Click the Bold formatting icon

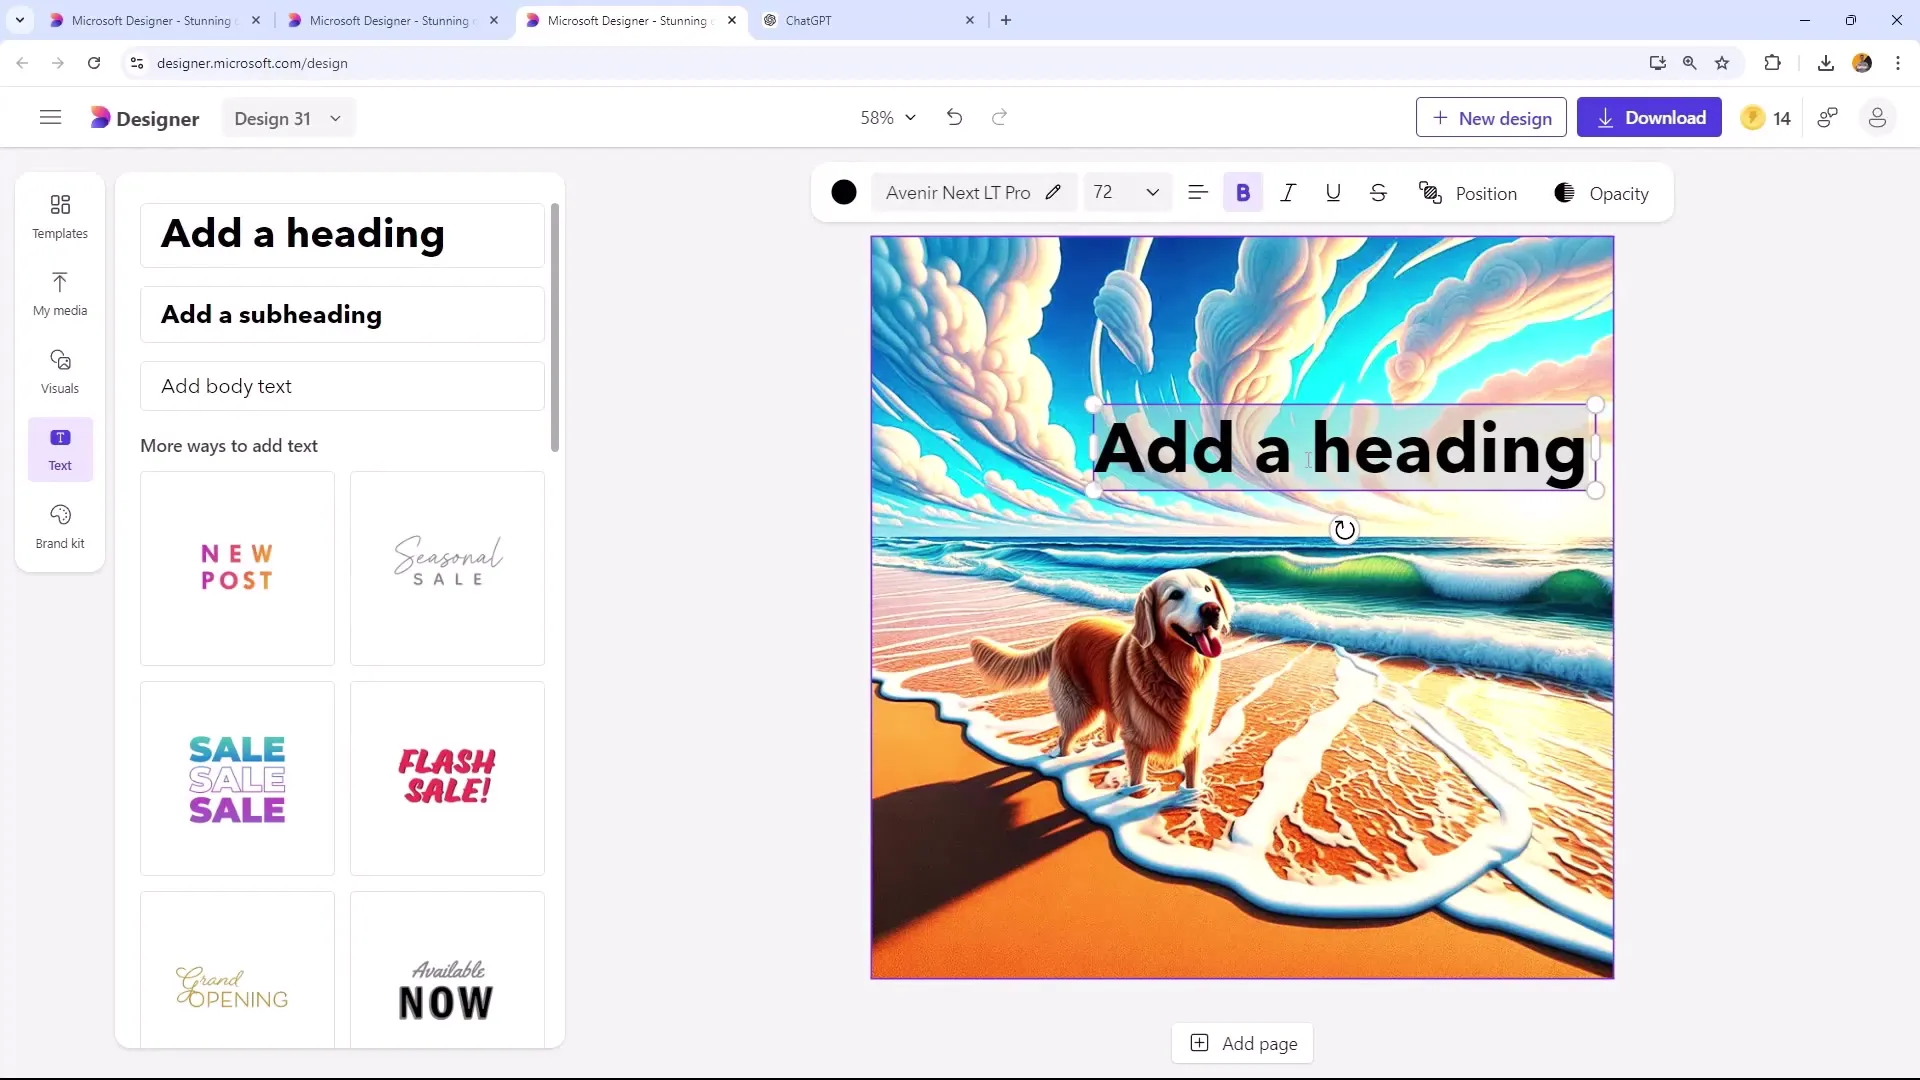tap(1244, 194)
